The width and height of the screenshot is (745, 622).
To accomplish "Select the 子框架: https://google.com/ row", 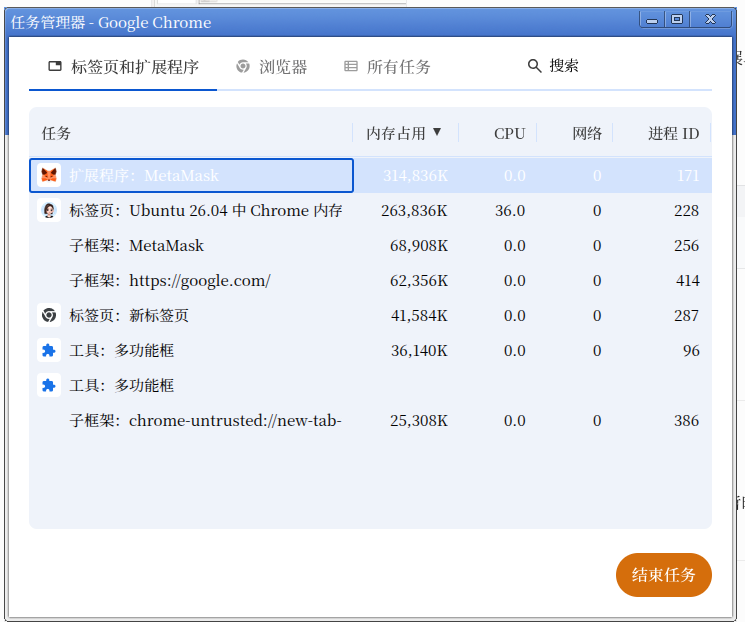I will coord(371,280).
